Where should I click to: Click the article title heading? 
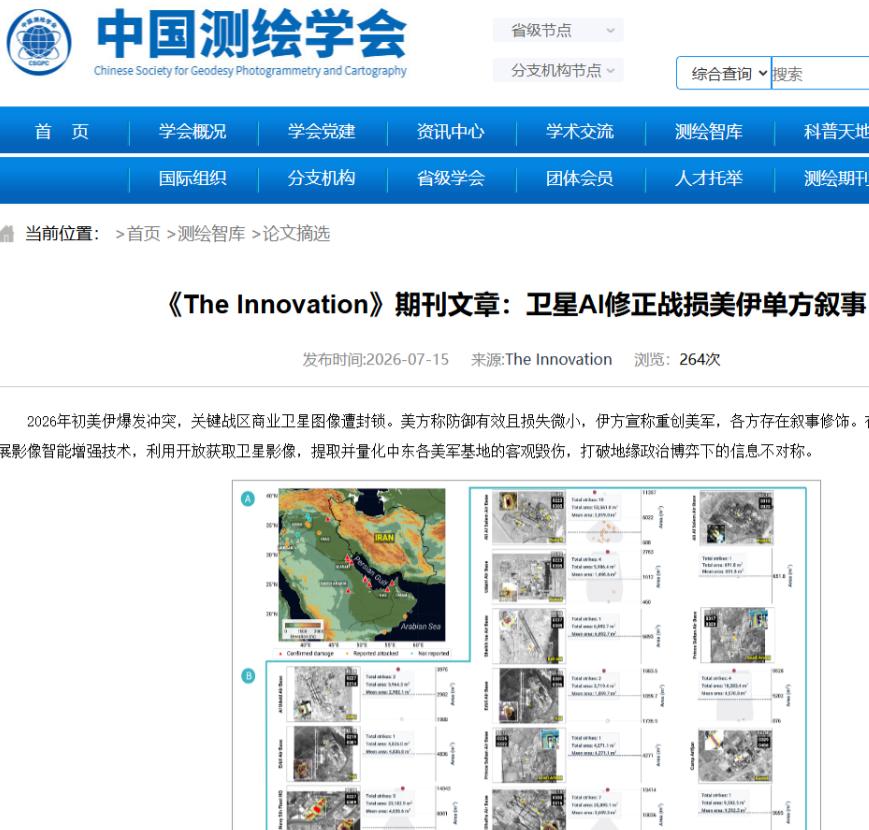[x=515, y=304]
